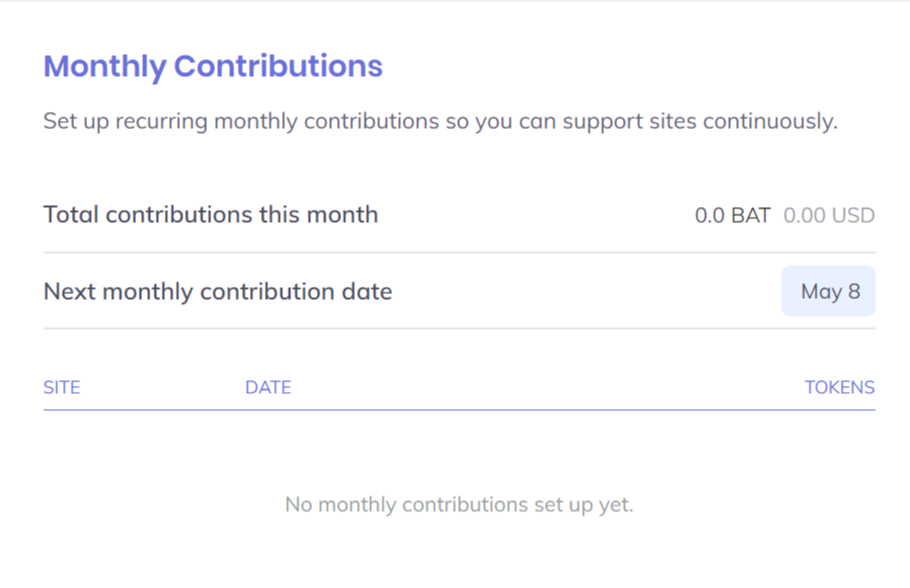Select the 0.00 USD amount

[828, 215]
